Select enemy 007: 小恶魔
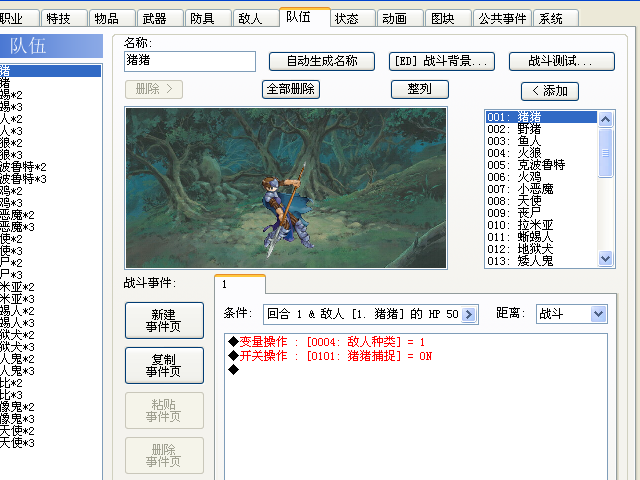The width and height of the screenshot is (640, 480). click(x=541, y=189)
